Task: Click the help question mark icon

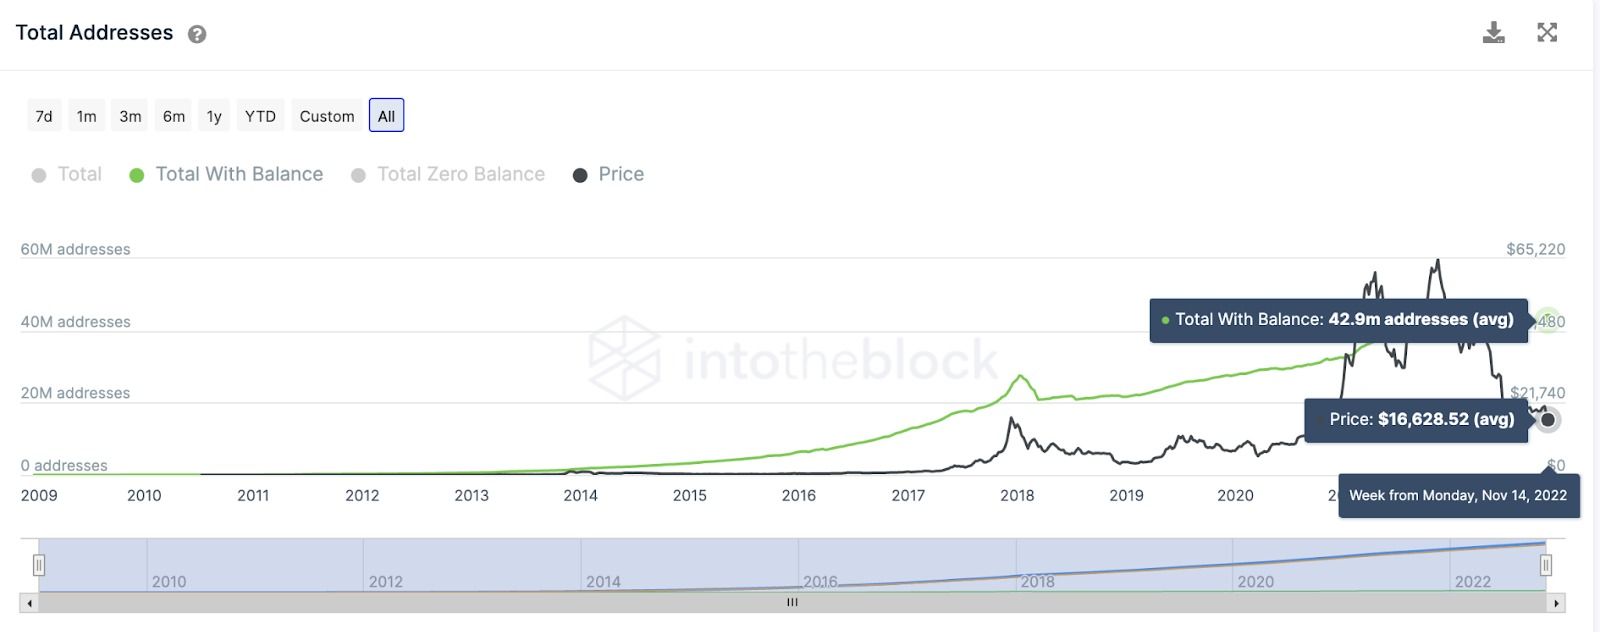Action: tap(197, 34)
